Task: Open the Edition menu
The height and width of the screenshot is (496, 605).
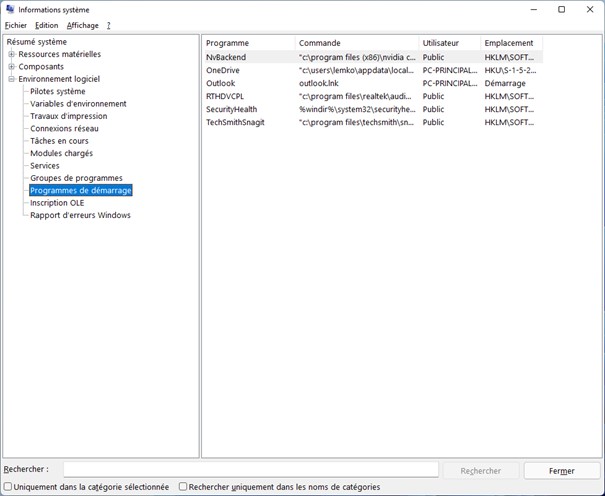Action: (x=46, y=25)
